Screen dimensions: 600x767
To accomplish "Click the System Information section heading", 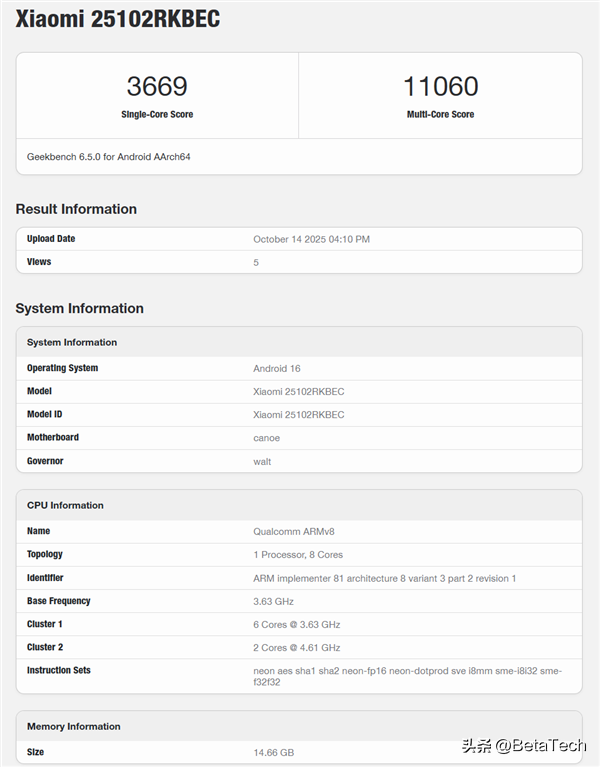I will pos(80,308).
